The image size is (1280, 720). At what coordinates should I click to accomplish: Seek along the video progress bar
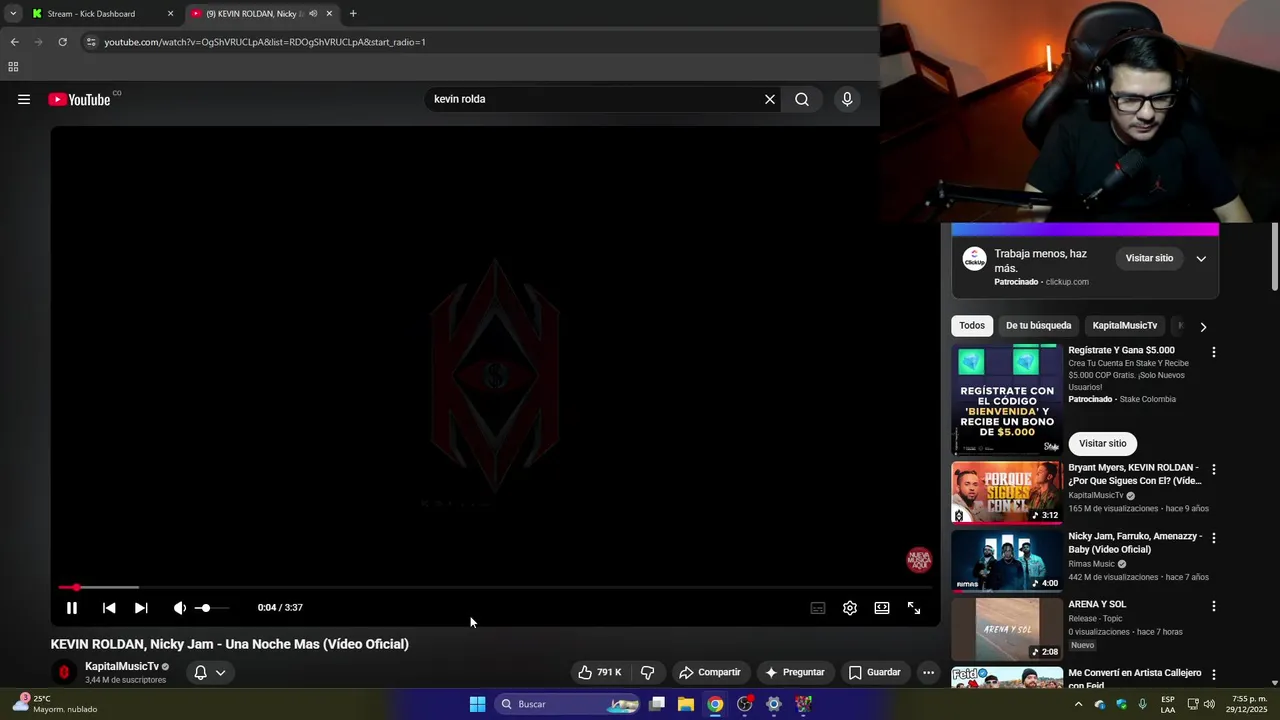[x=495, y=587]
